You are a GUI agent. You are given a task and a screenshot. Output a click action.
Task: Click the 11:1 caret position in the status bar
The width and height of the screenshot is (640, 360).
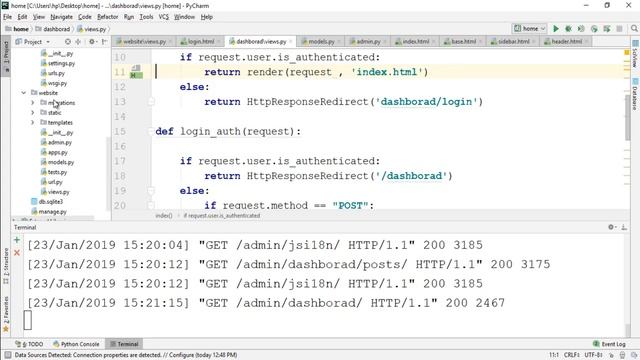554,355
